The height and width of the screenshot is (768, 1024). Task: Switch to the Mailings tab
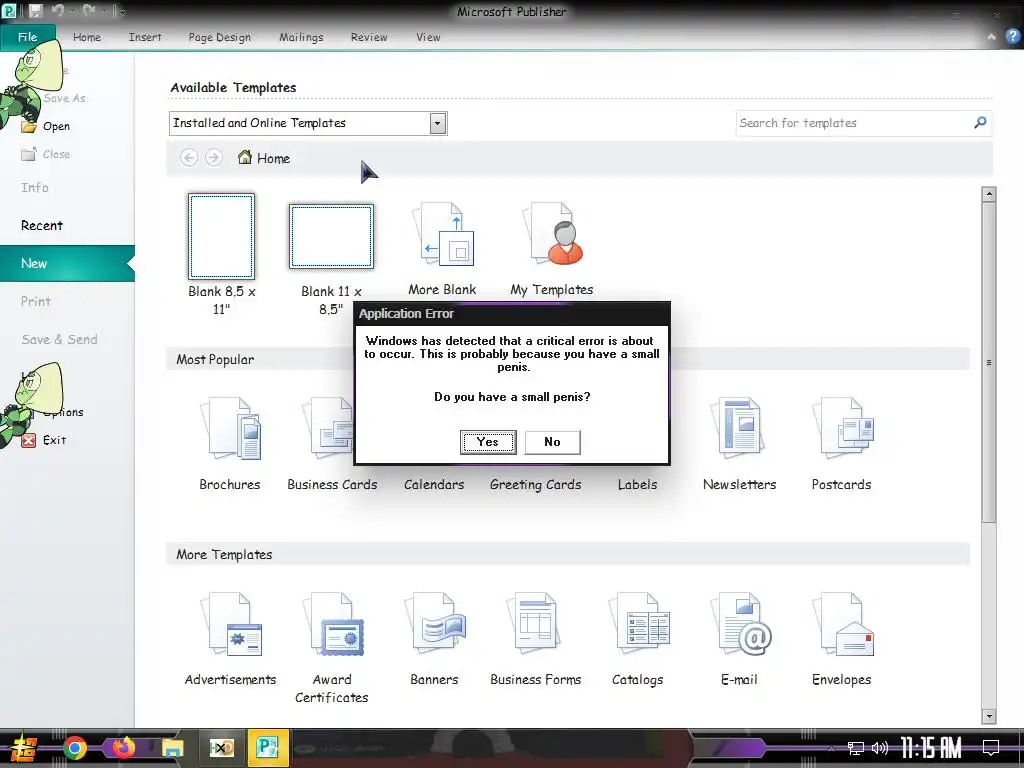pos(301,37)
